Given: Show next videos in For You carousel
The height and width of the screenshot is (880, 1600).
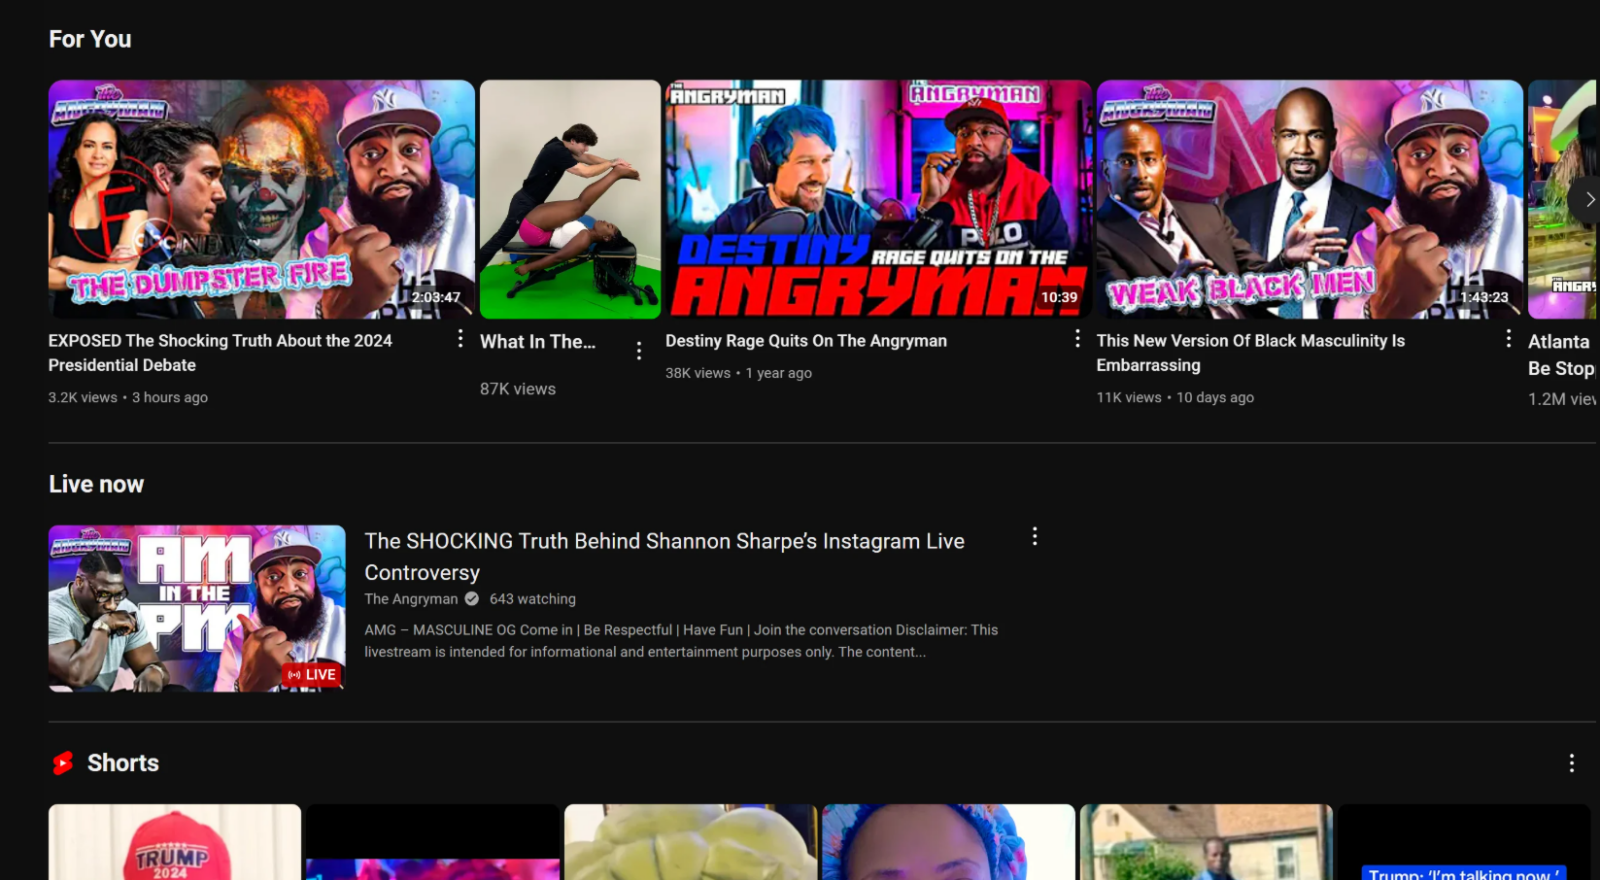Looking at the screenshot, I should [x=1588, y=200].
